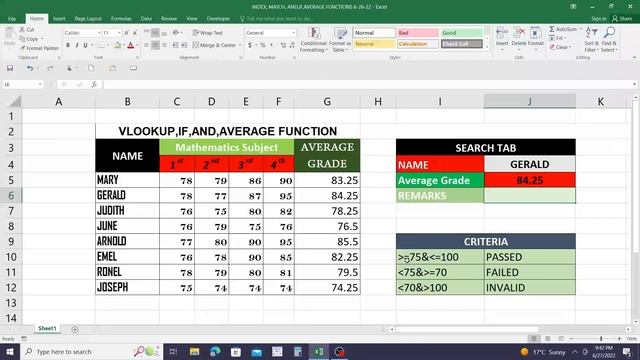Click the Insert Function fx icon

[94, 84]
